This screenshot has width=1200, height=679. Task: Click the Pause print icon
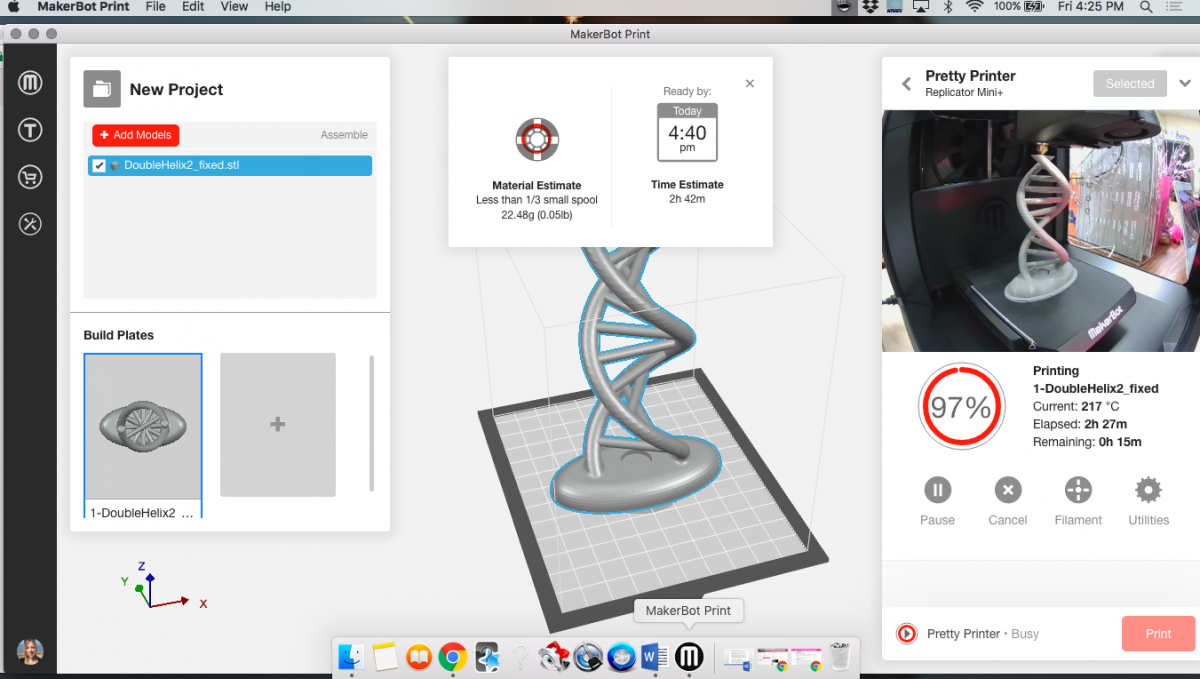click(x=937, y=490)
